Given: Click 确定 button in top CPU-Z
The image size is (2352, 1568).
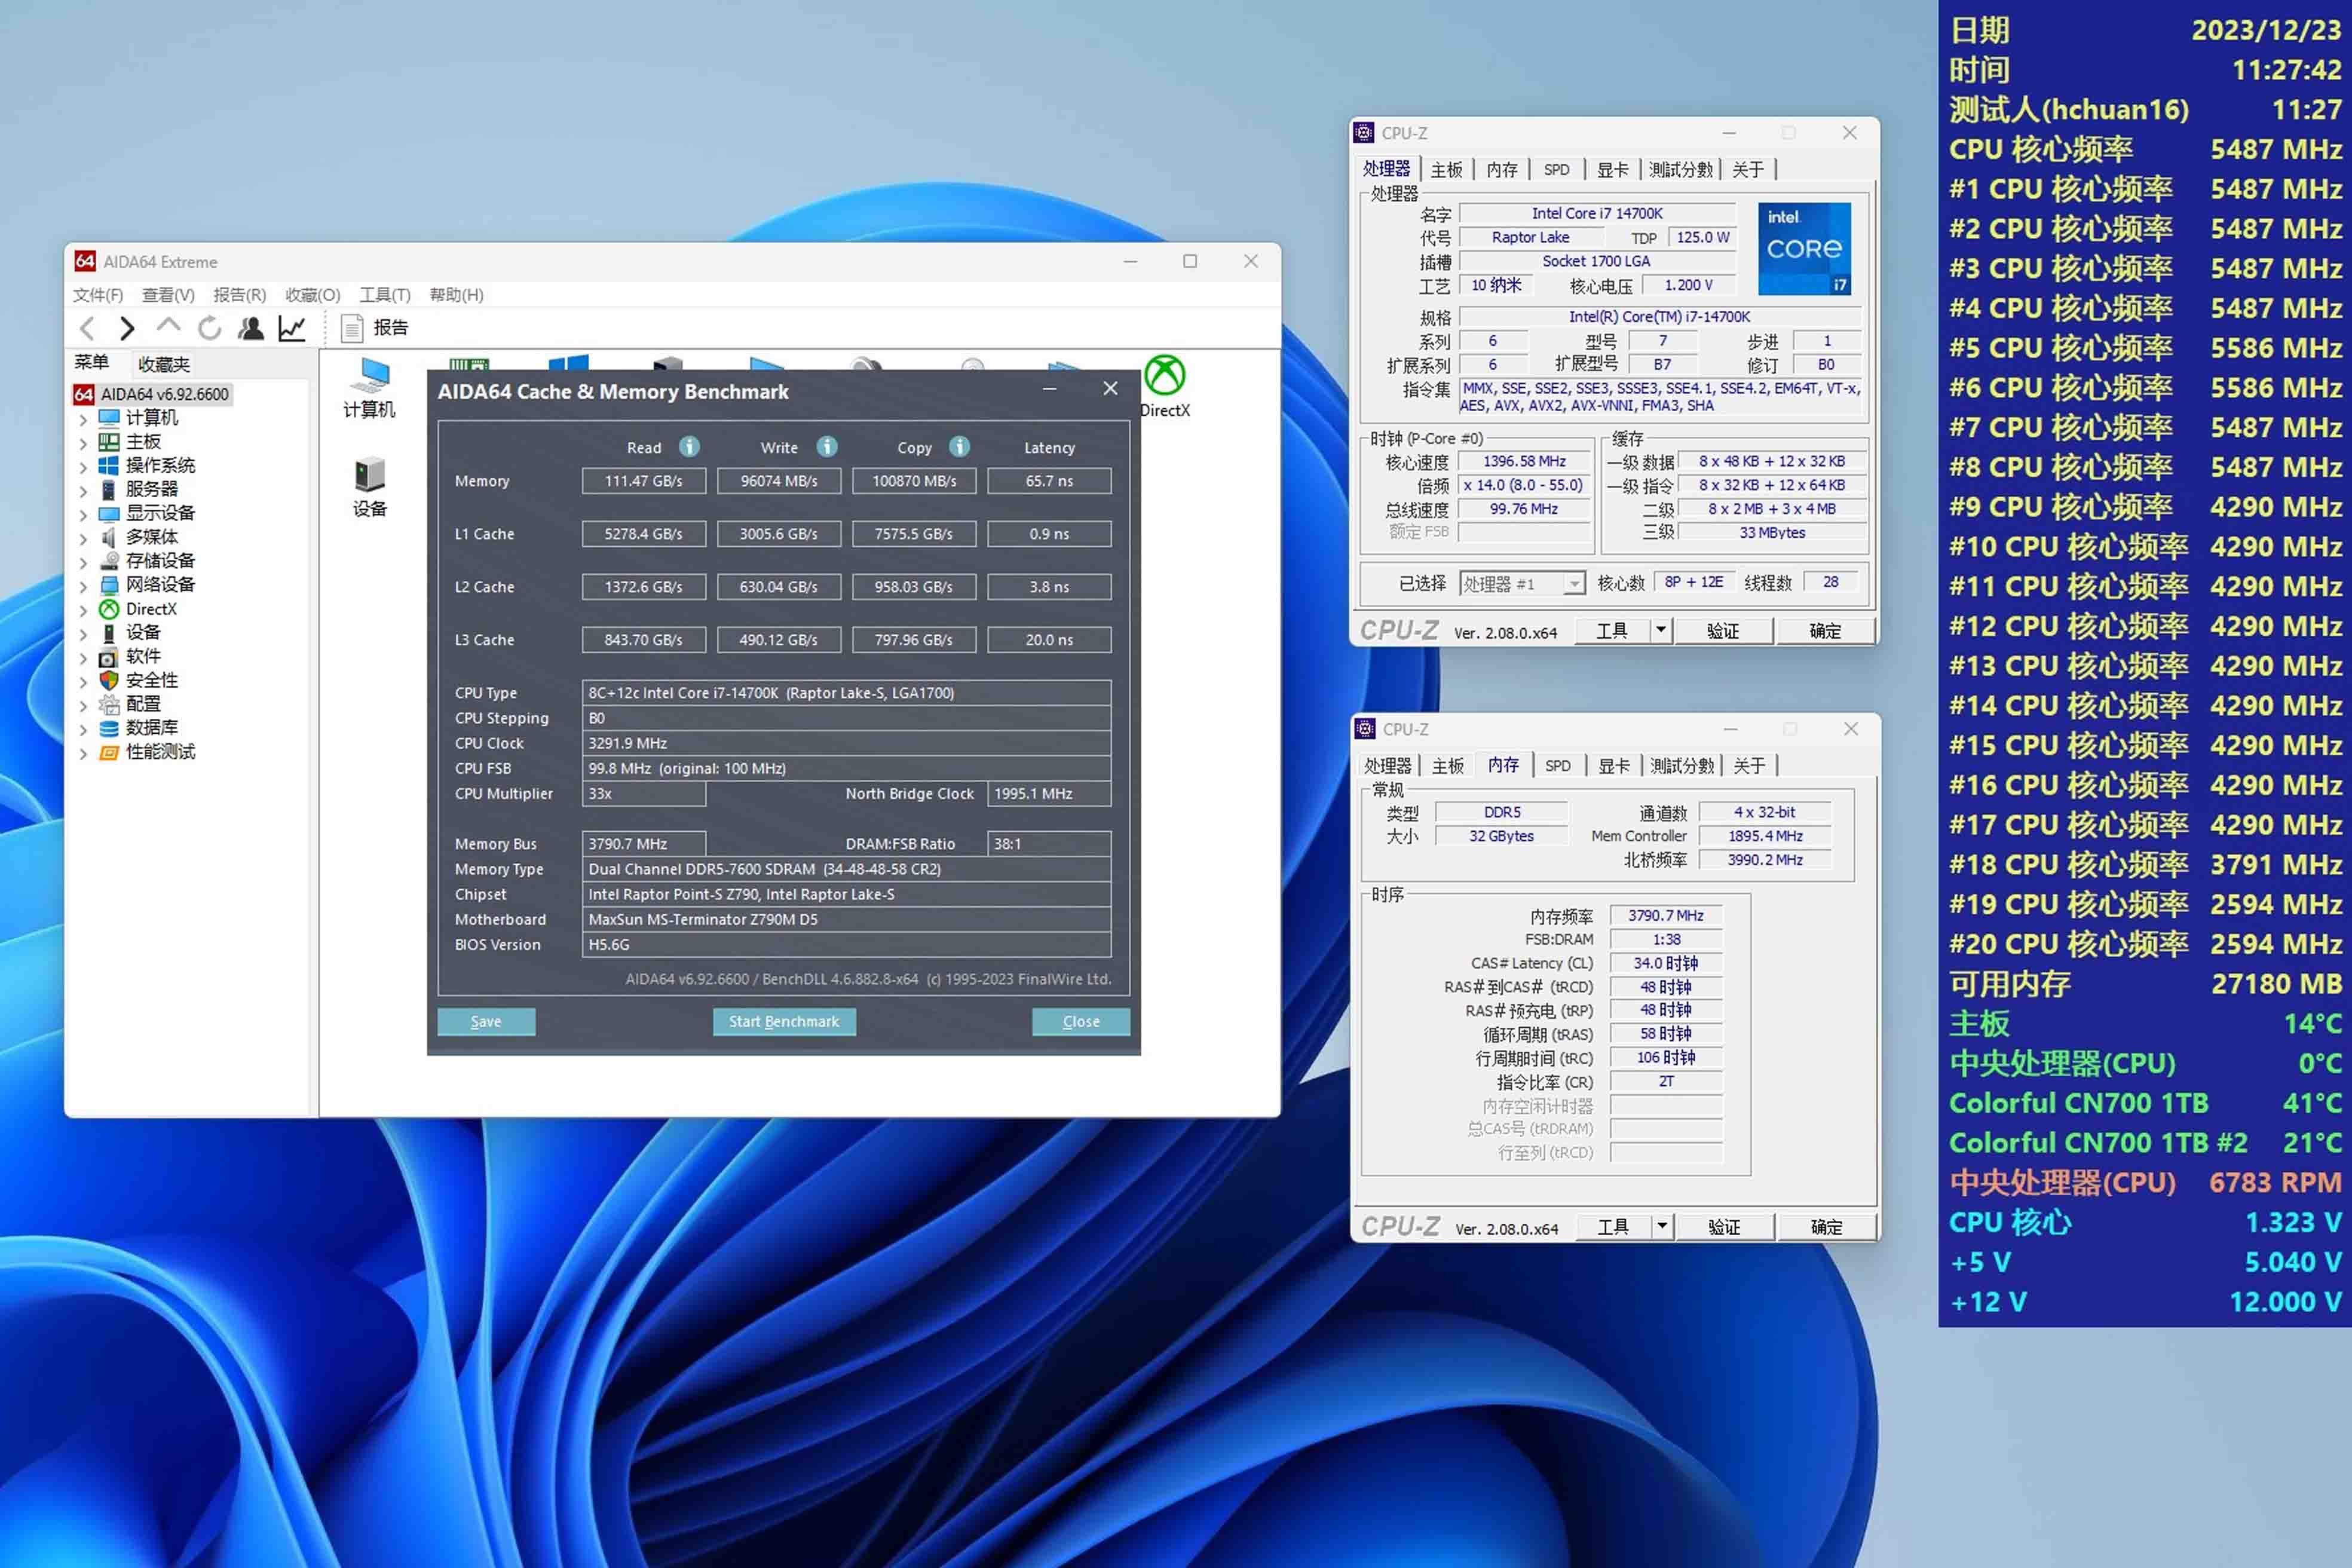Looking at the screenshot, I should tap(1825, 631).
